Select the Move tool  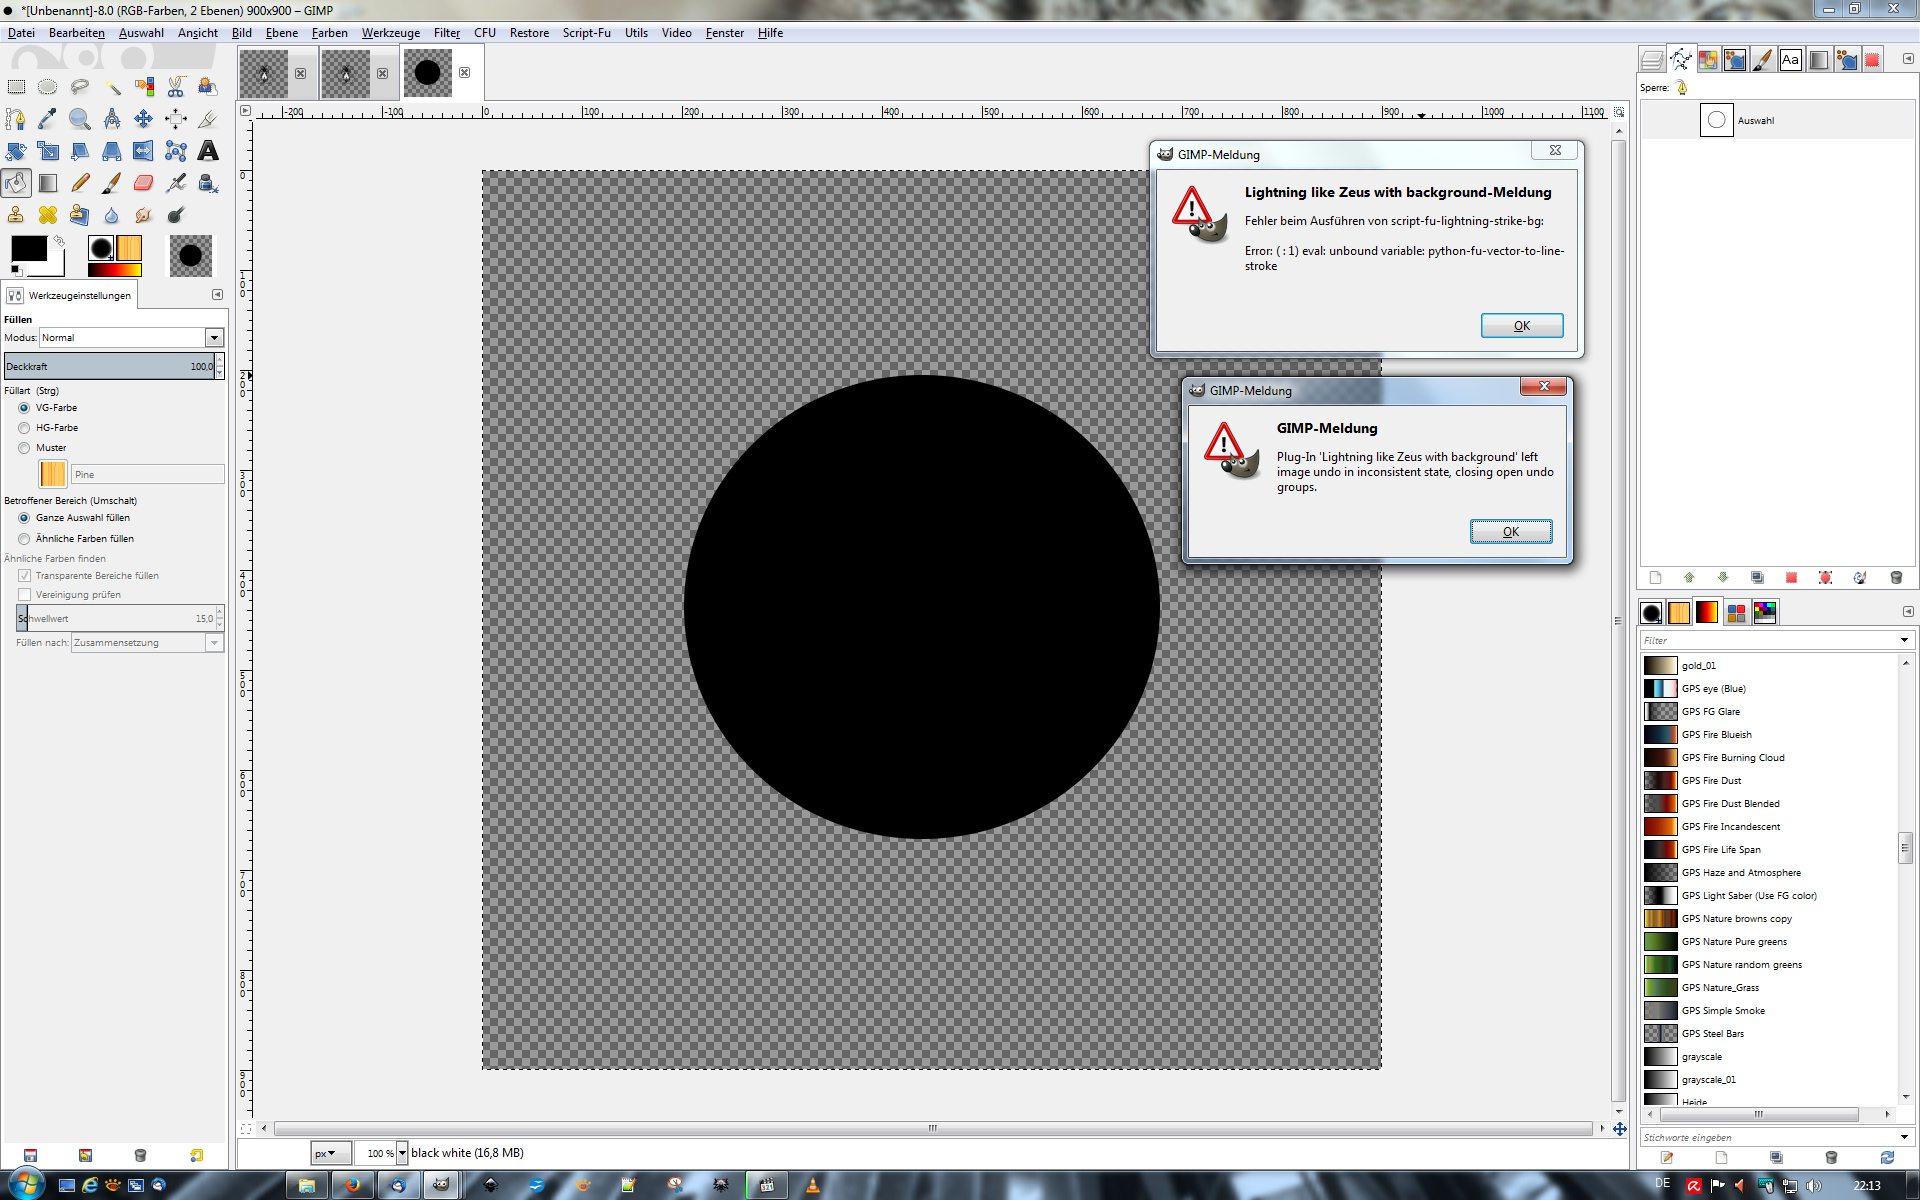pos(144,119)
